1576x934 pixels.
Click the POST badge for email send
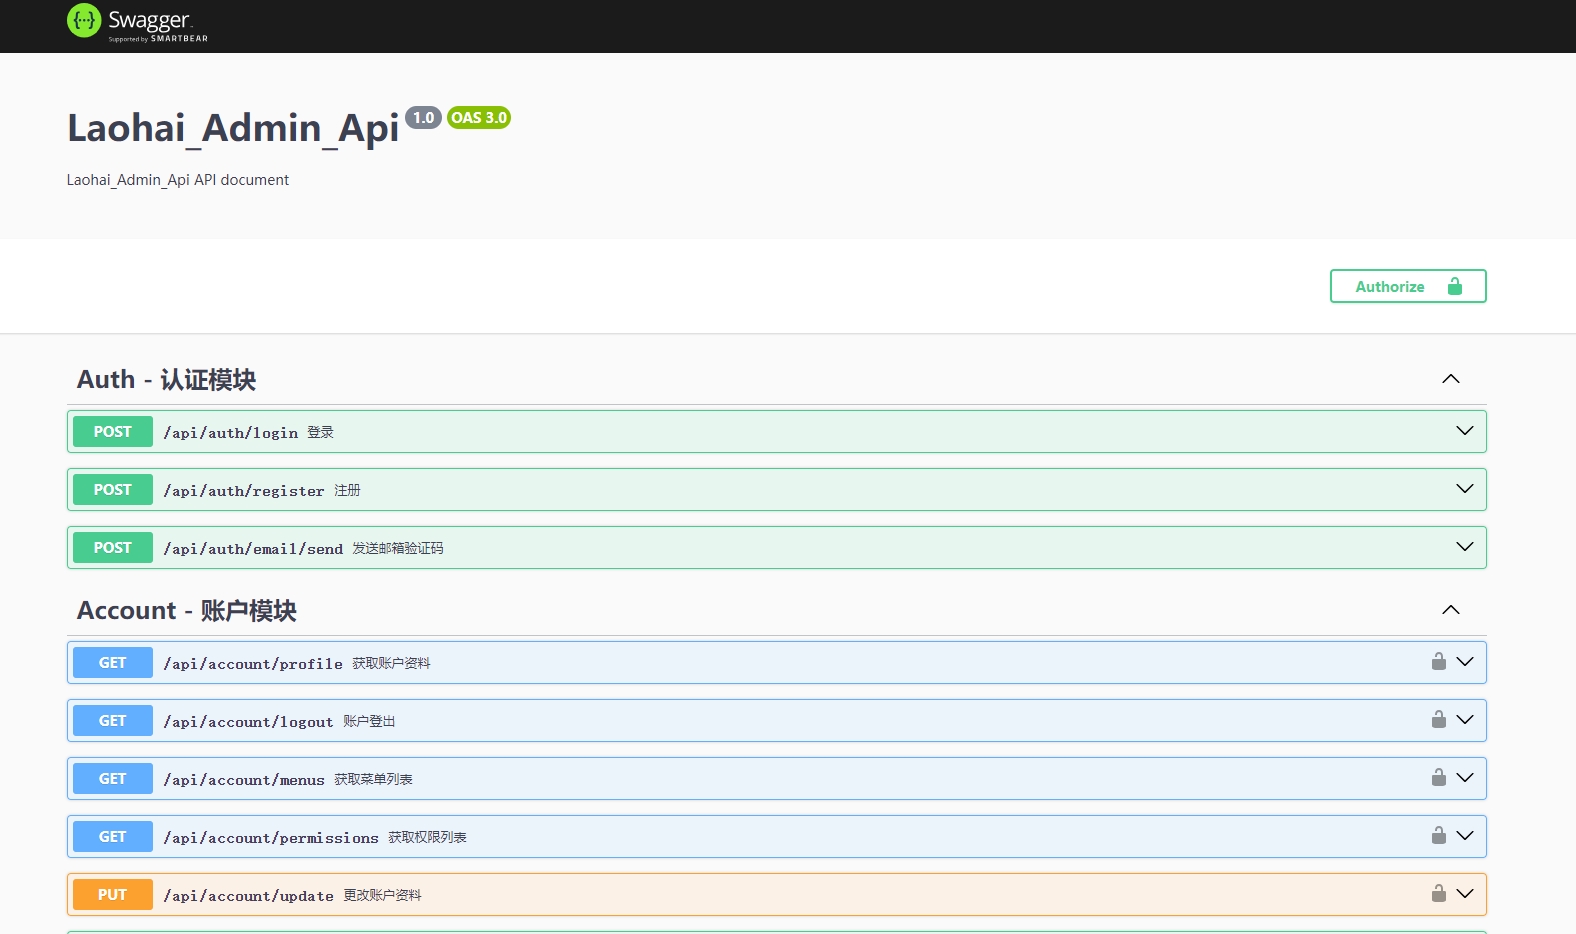(113, 548)
